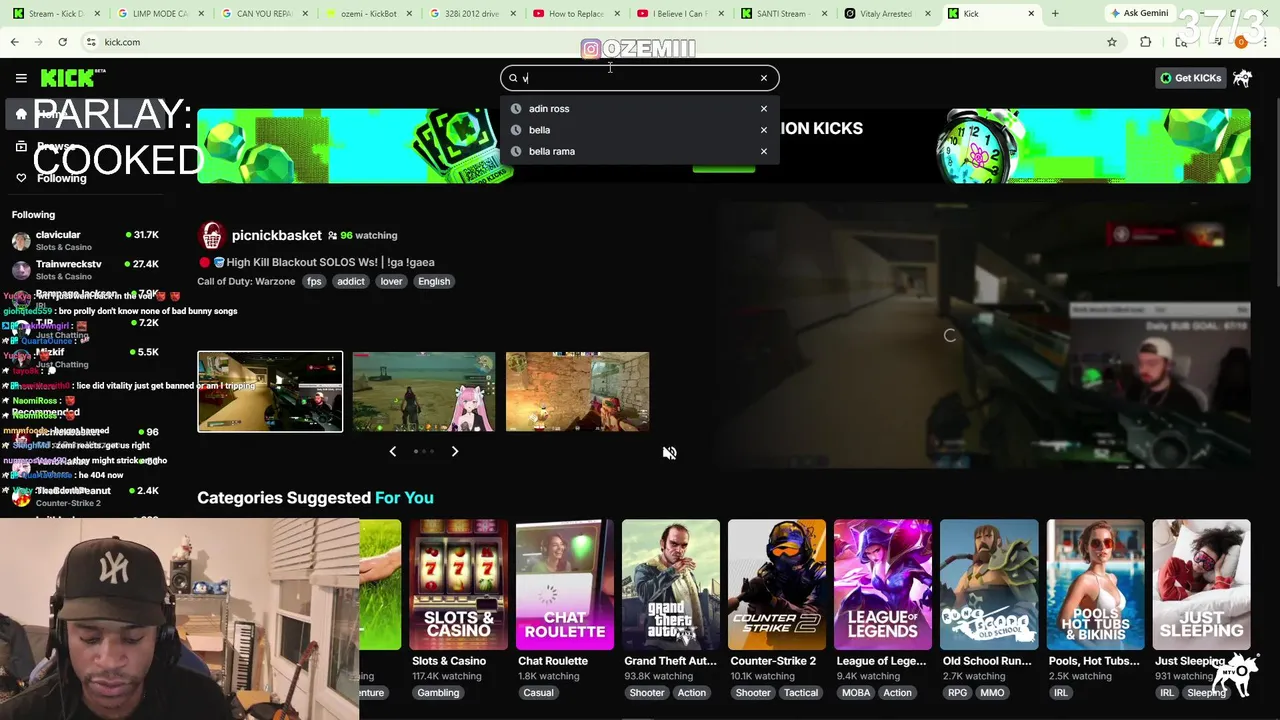Remove 'adin ross' from search history

pos(764,109)
